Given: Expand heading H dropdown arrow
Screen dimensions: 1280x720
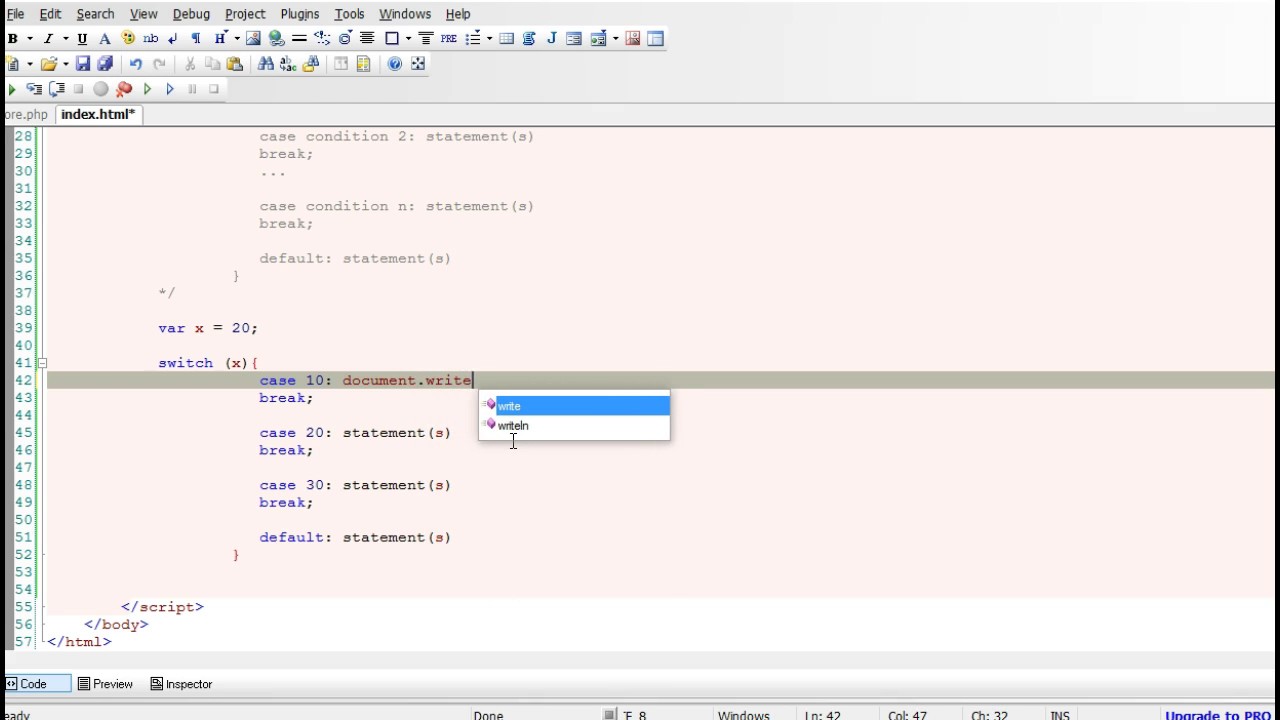Looking at the screenshot, I should coord(237,39).
